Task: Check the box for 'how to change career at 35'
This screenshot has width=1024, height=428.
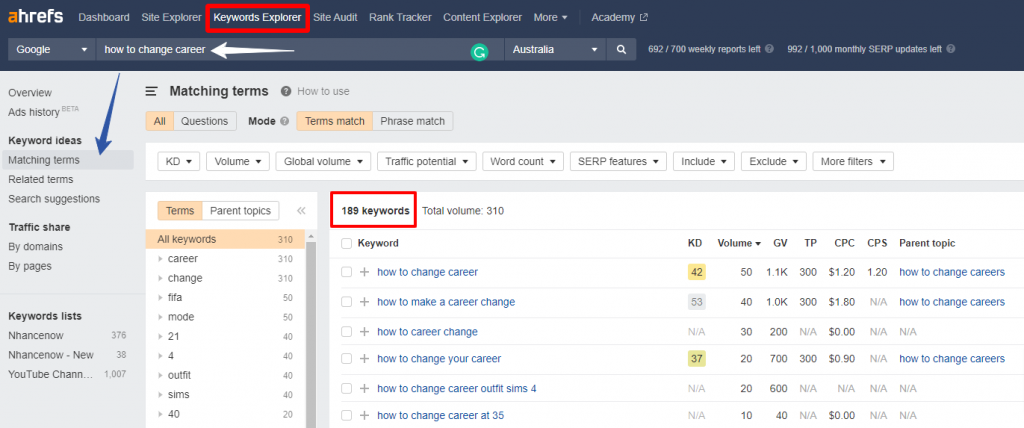Action: point(346,416)
